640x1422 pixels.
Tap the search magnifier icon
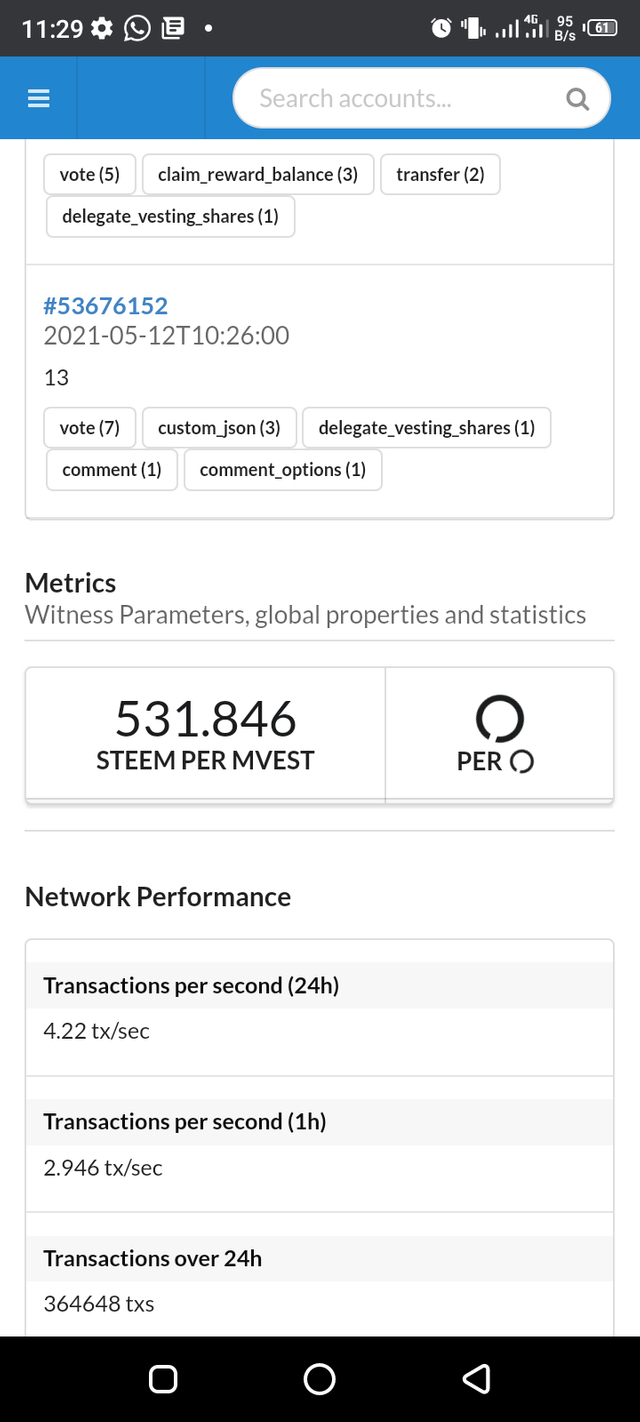point(577,98)
